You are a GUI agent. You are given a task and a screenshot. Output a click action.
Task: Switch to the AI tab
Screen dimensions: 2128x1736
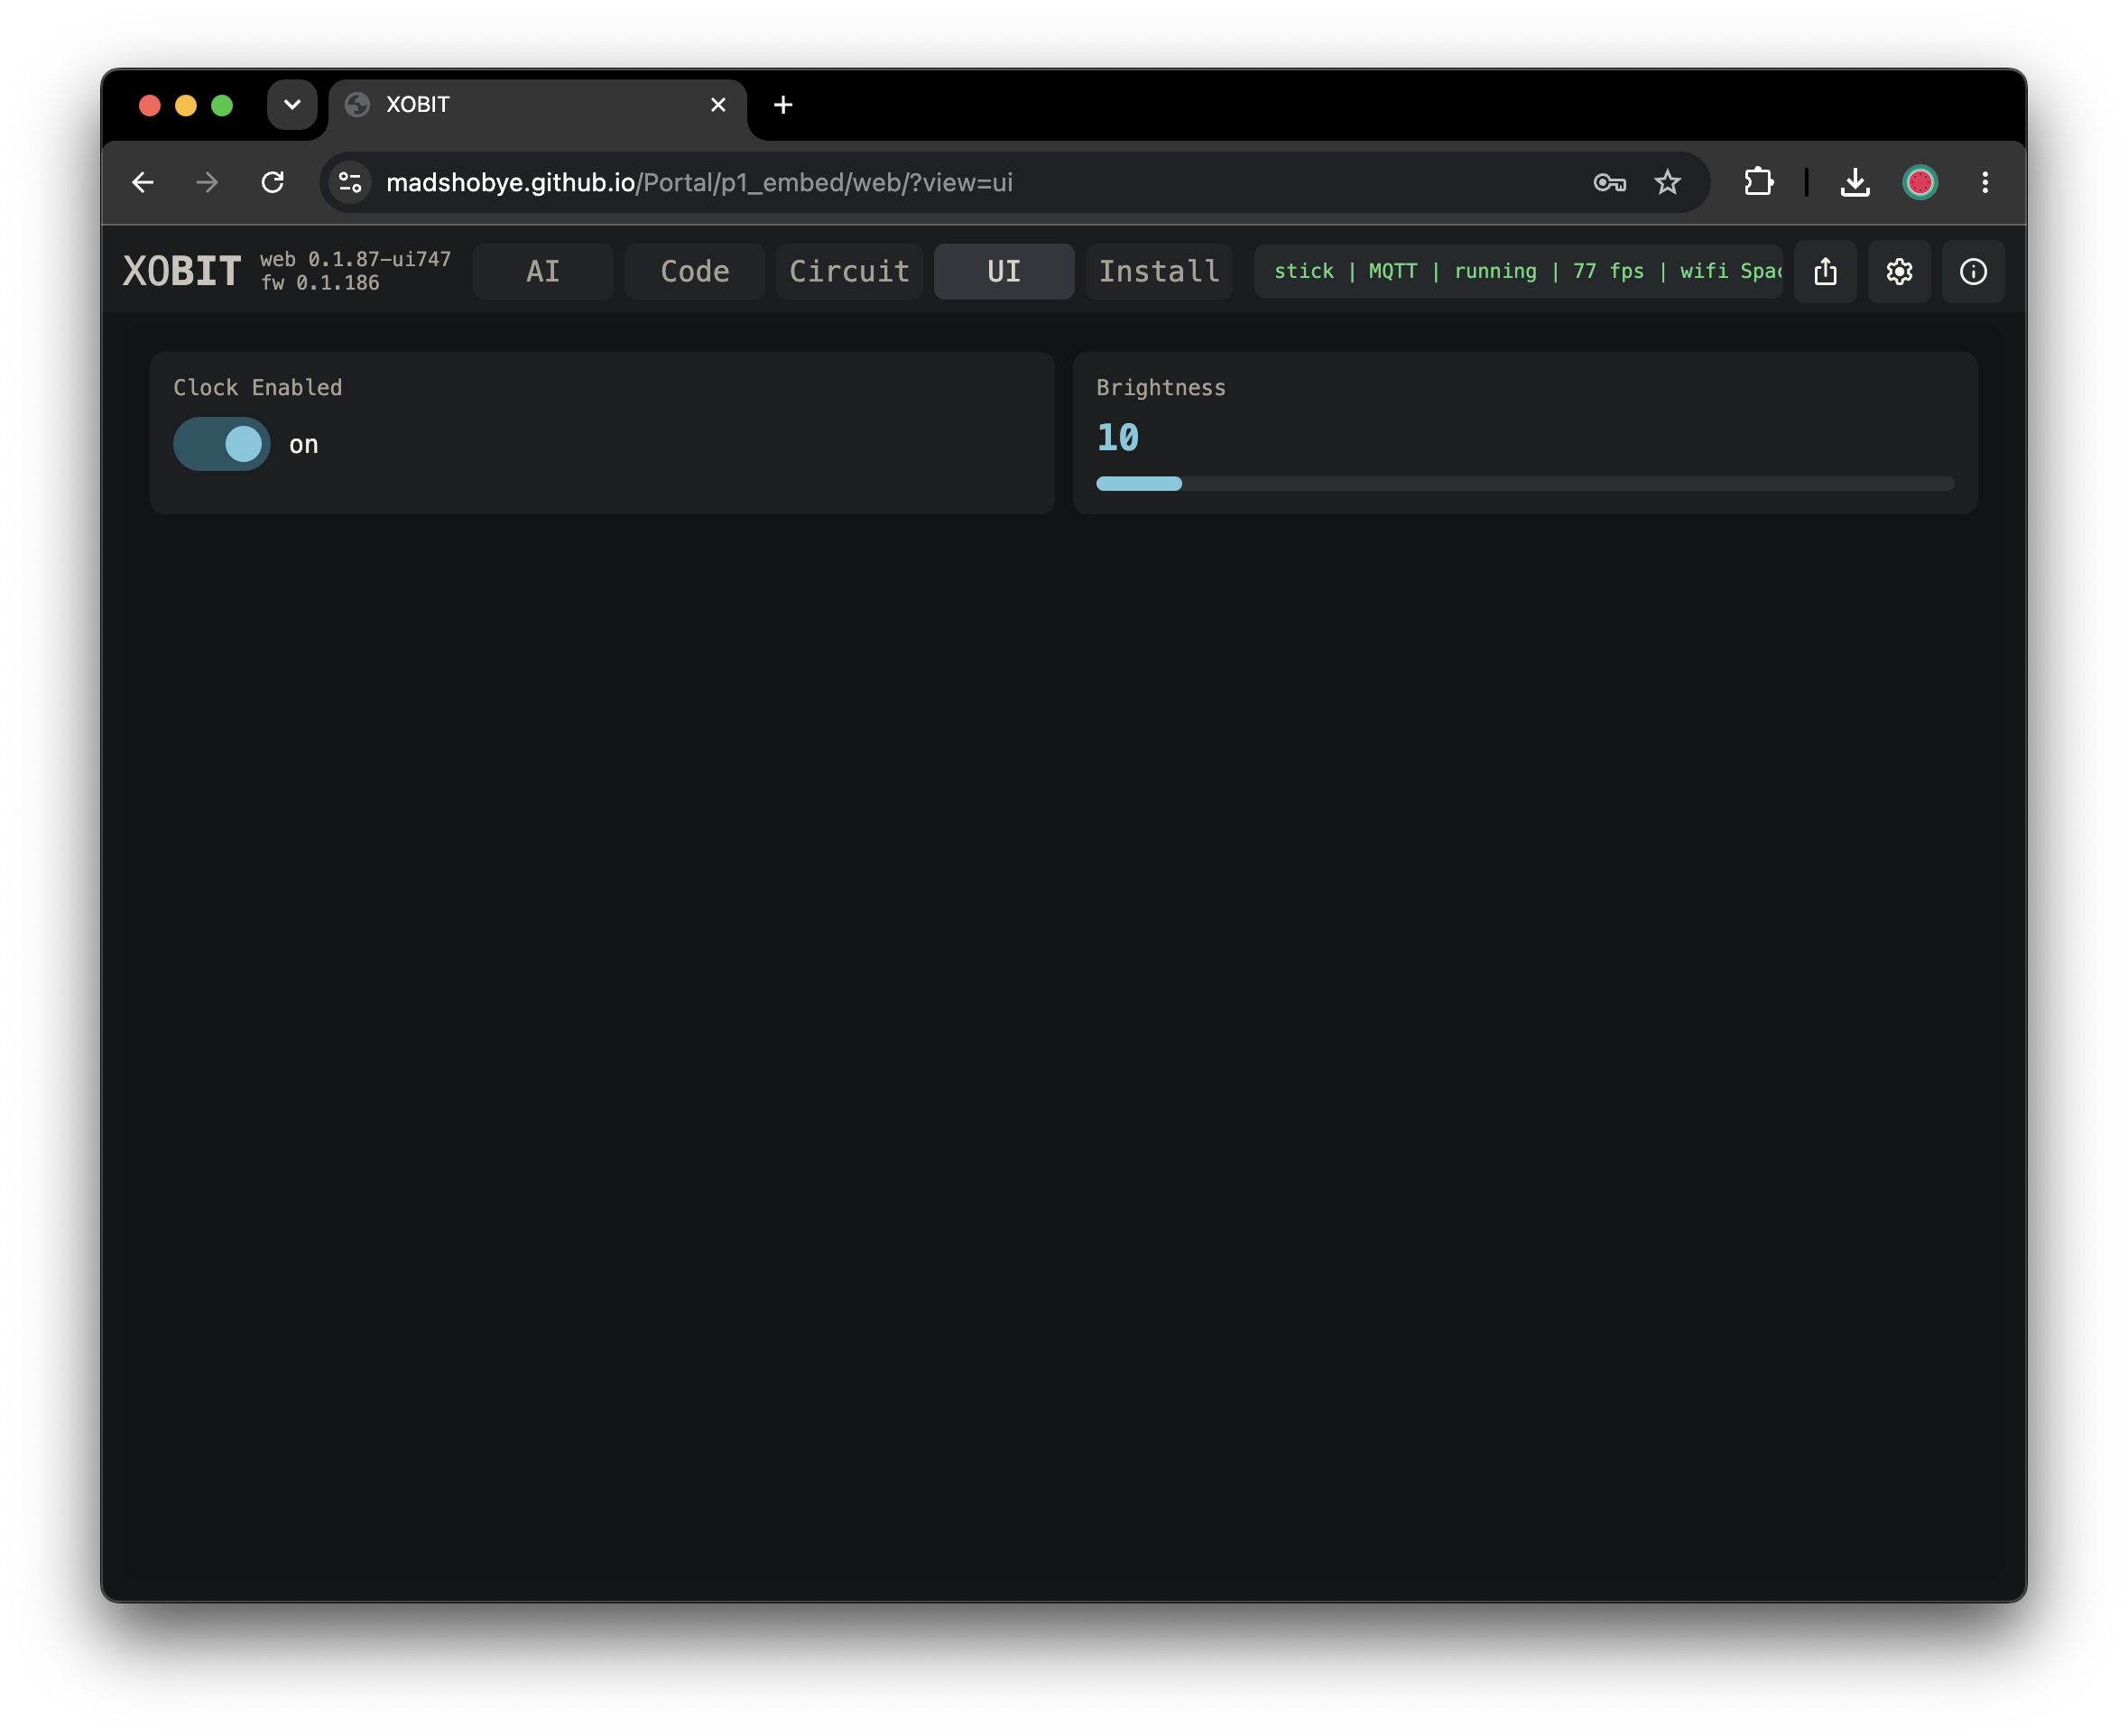(x=543, y=271)
